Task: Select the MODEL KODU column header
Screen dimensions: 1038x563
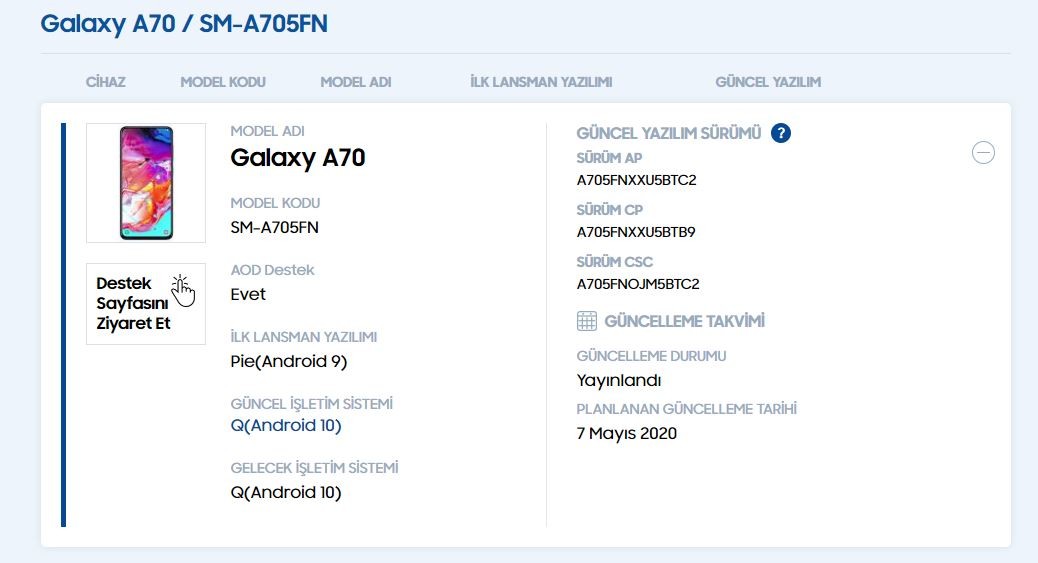Action: point(223,82)
